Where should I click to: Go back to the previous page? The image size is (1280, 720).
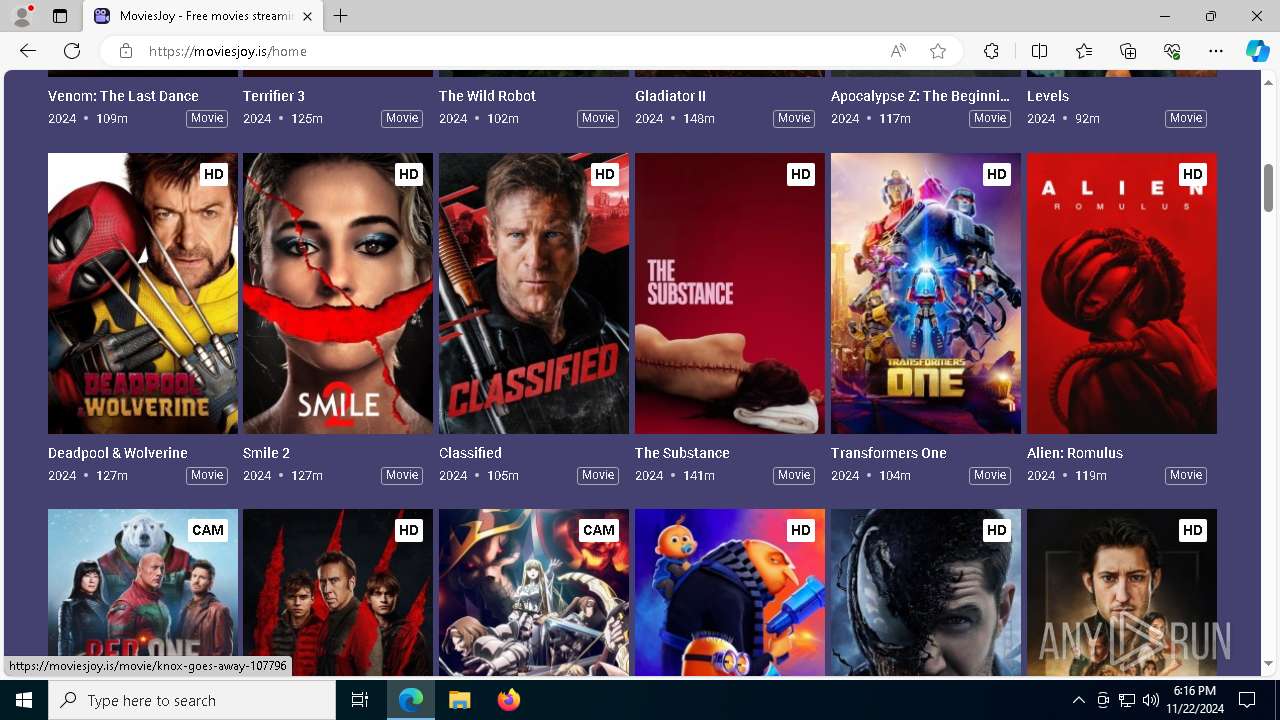point(28,51)
